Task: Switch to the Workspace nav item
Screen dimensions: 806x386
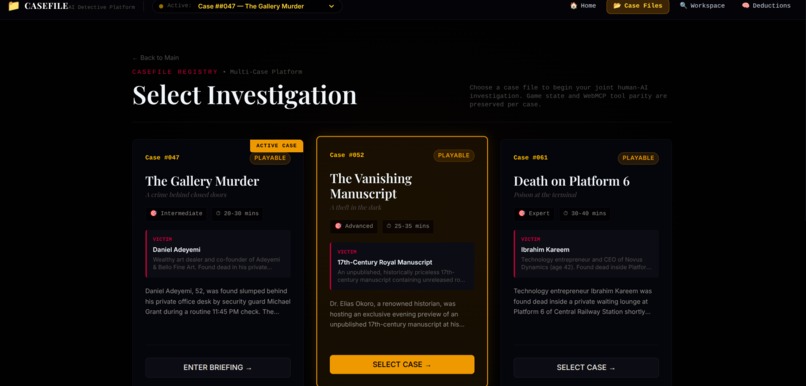Action: coord(702,6)
